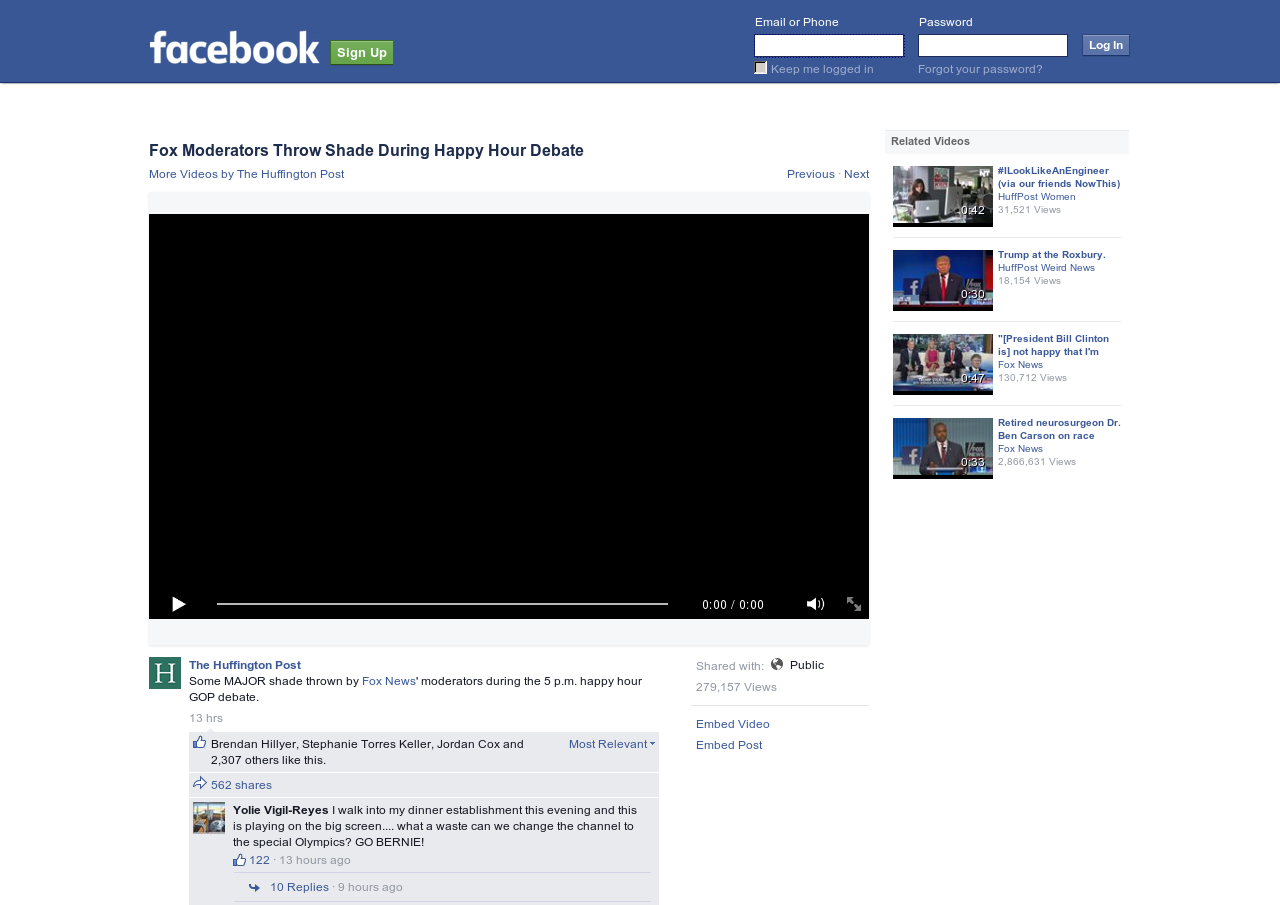The height and width of the screenshot is (905, 1280).
Task: Click the Log In button
Action: pyautogui.click(x=1106, y=45)
